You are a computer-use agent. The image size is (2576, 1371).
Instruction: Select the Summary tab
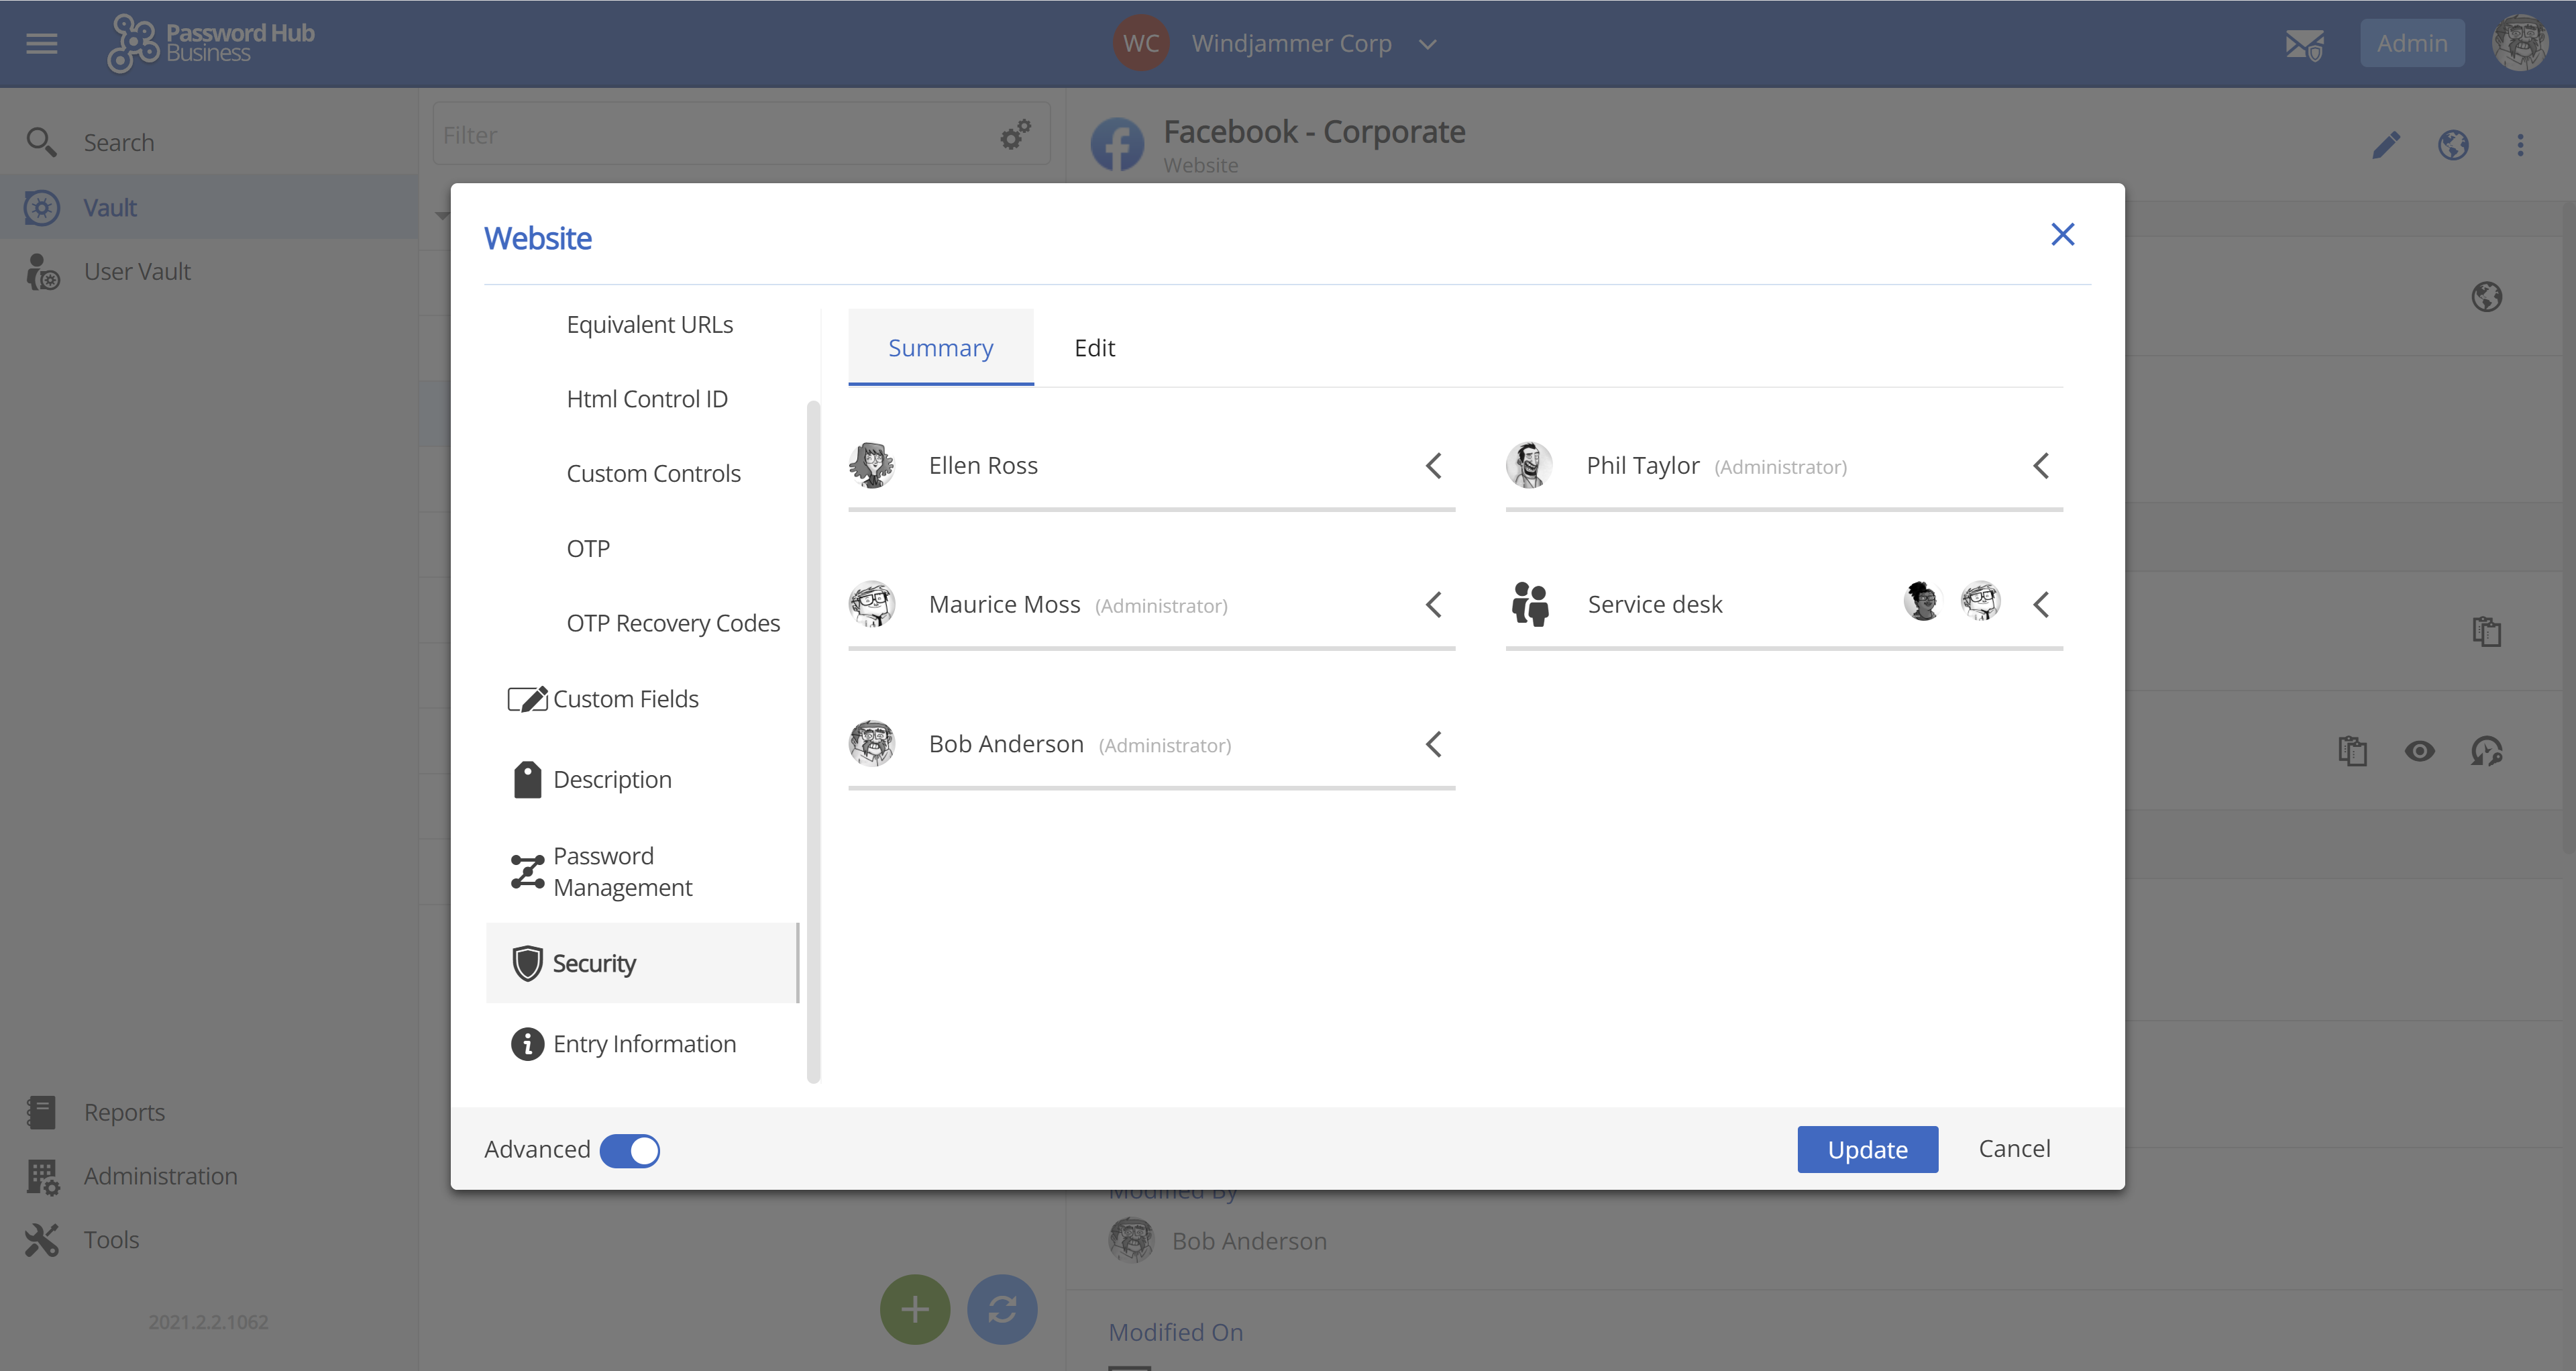942,346
